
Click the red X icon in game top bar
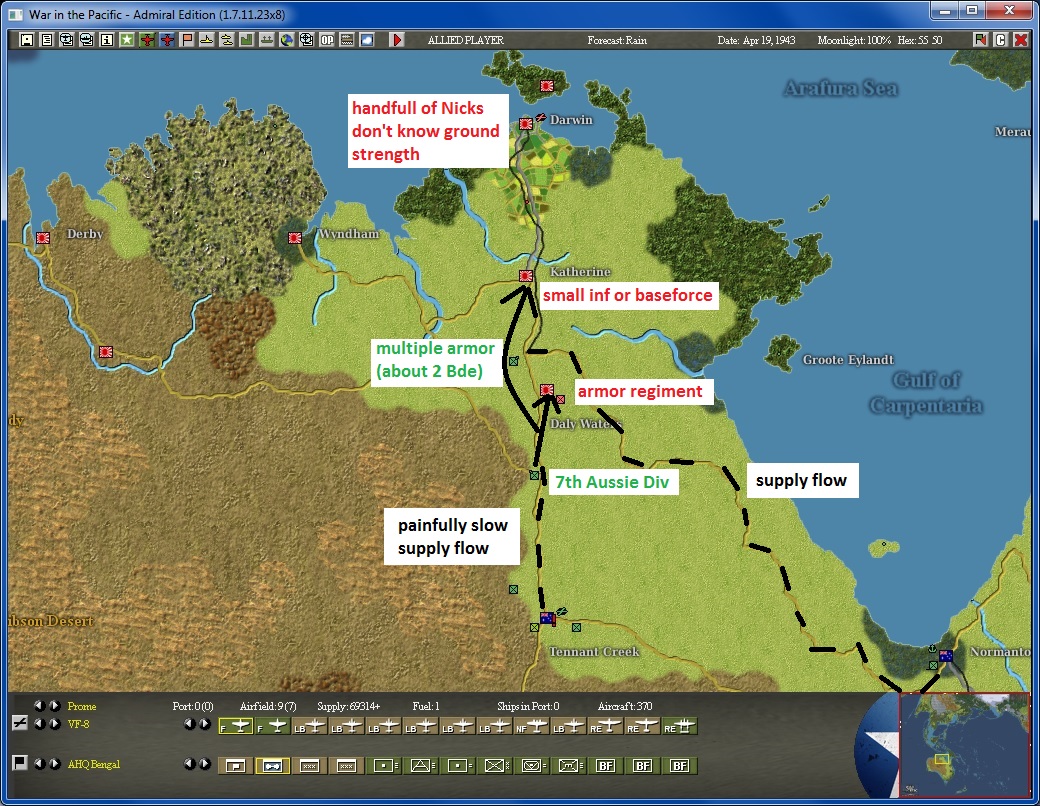(1021, 40)
